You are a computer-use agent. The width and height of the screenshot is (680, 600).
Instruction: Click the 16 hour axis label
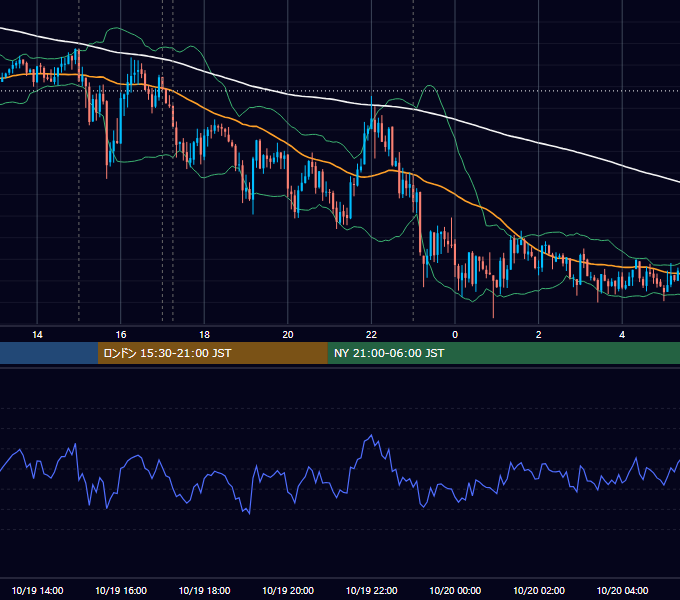pyautogui.click(x=121, y=335)
